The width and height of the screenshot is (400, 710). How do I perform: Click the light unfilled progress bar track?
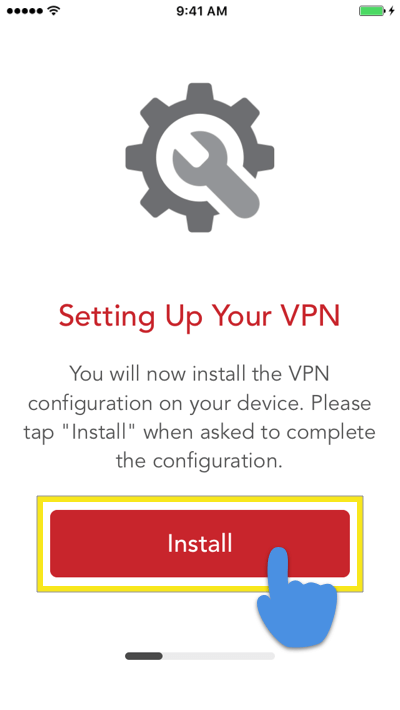218,656
